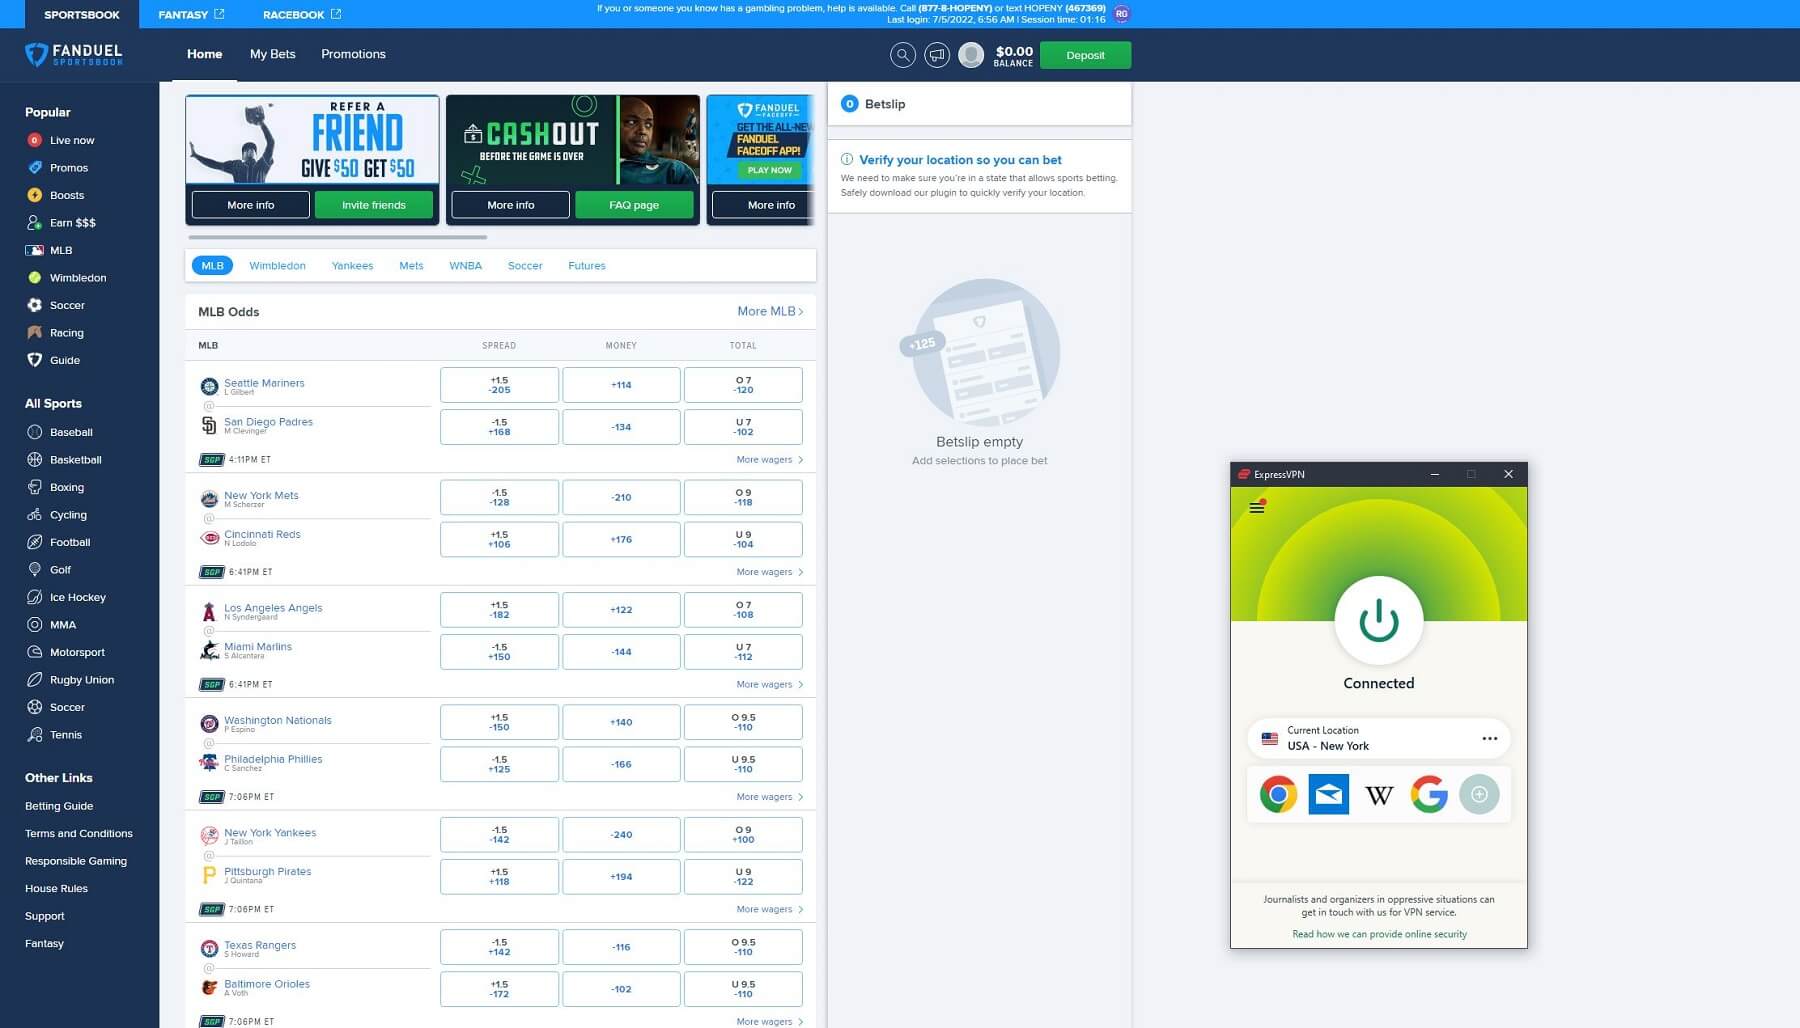Click Invite friends button

tap(374, 205)
